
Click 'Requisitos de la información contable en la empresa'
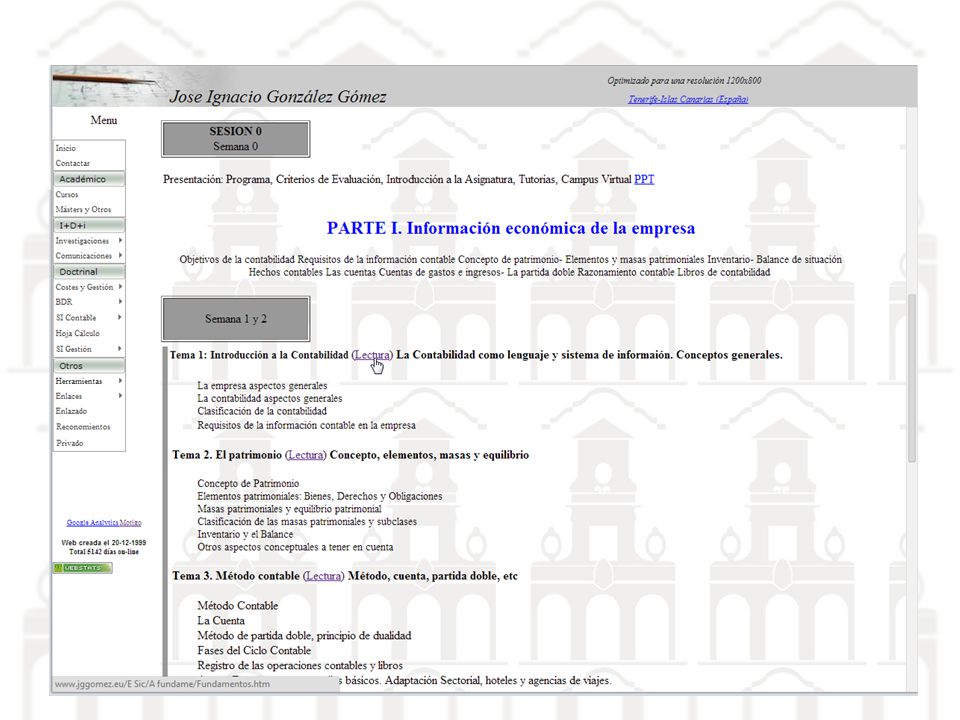(306, 426)
